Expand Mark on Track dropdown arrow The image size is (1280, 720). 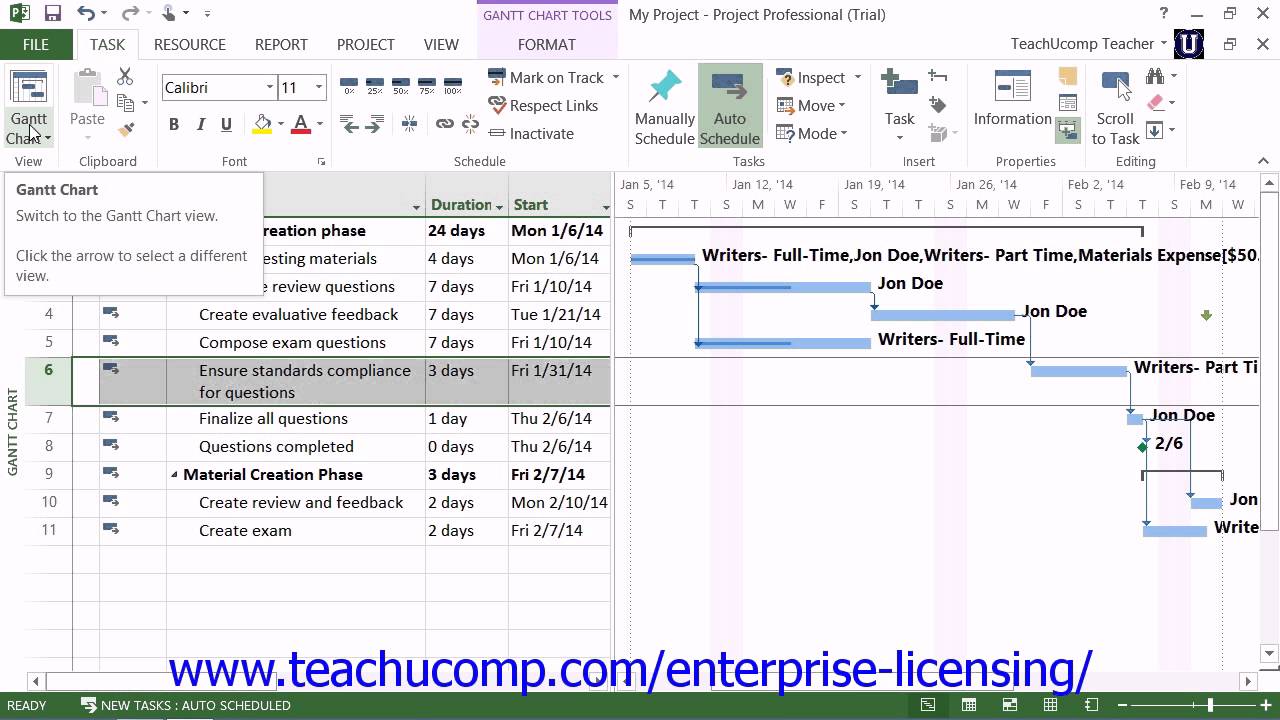pyautogui.click(x=615, y=77)
